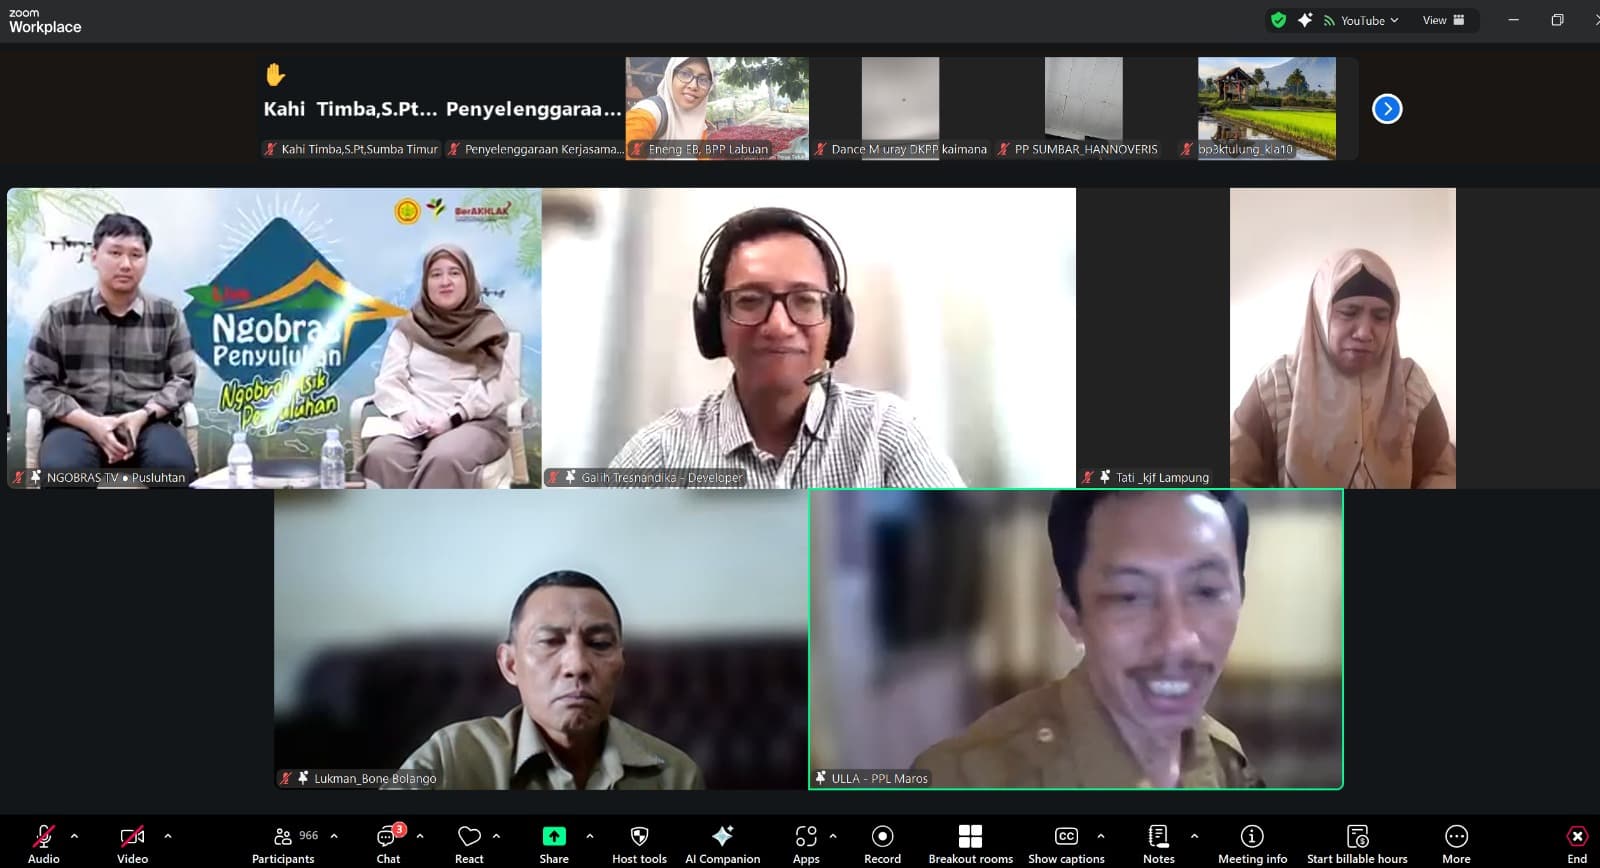Click muted mic icon on Eneng EB label
Screen dimensions: 1600x868
pyautogui.click(x=637, y=149)
